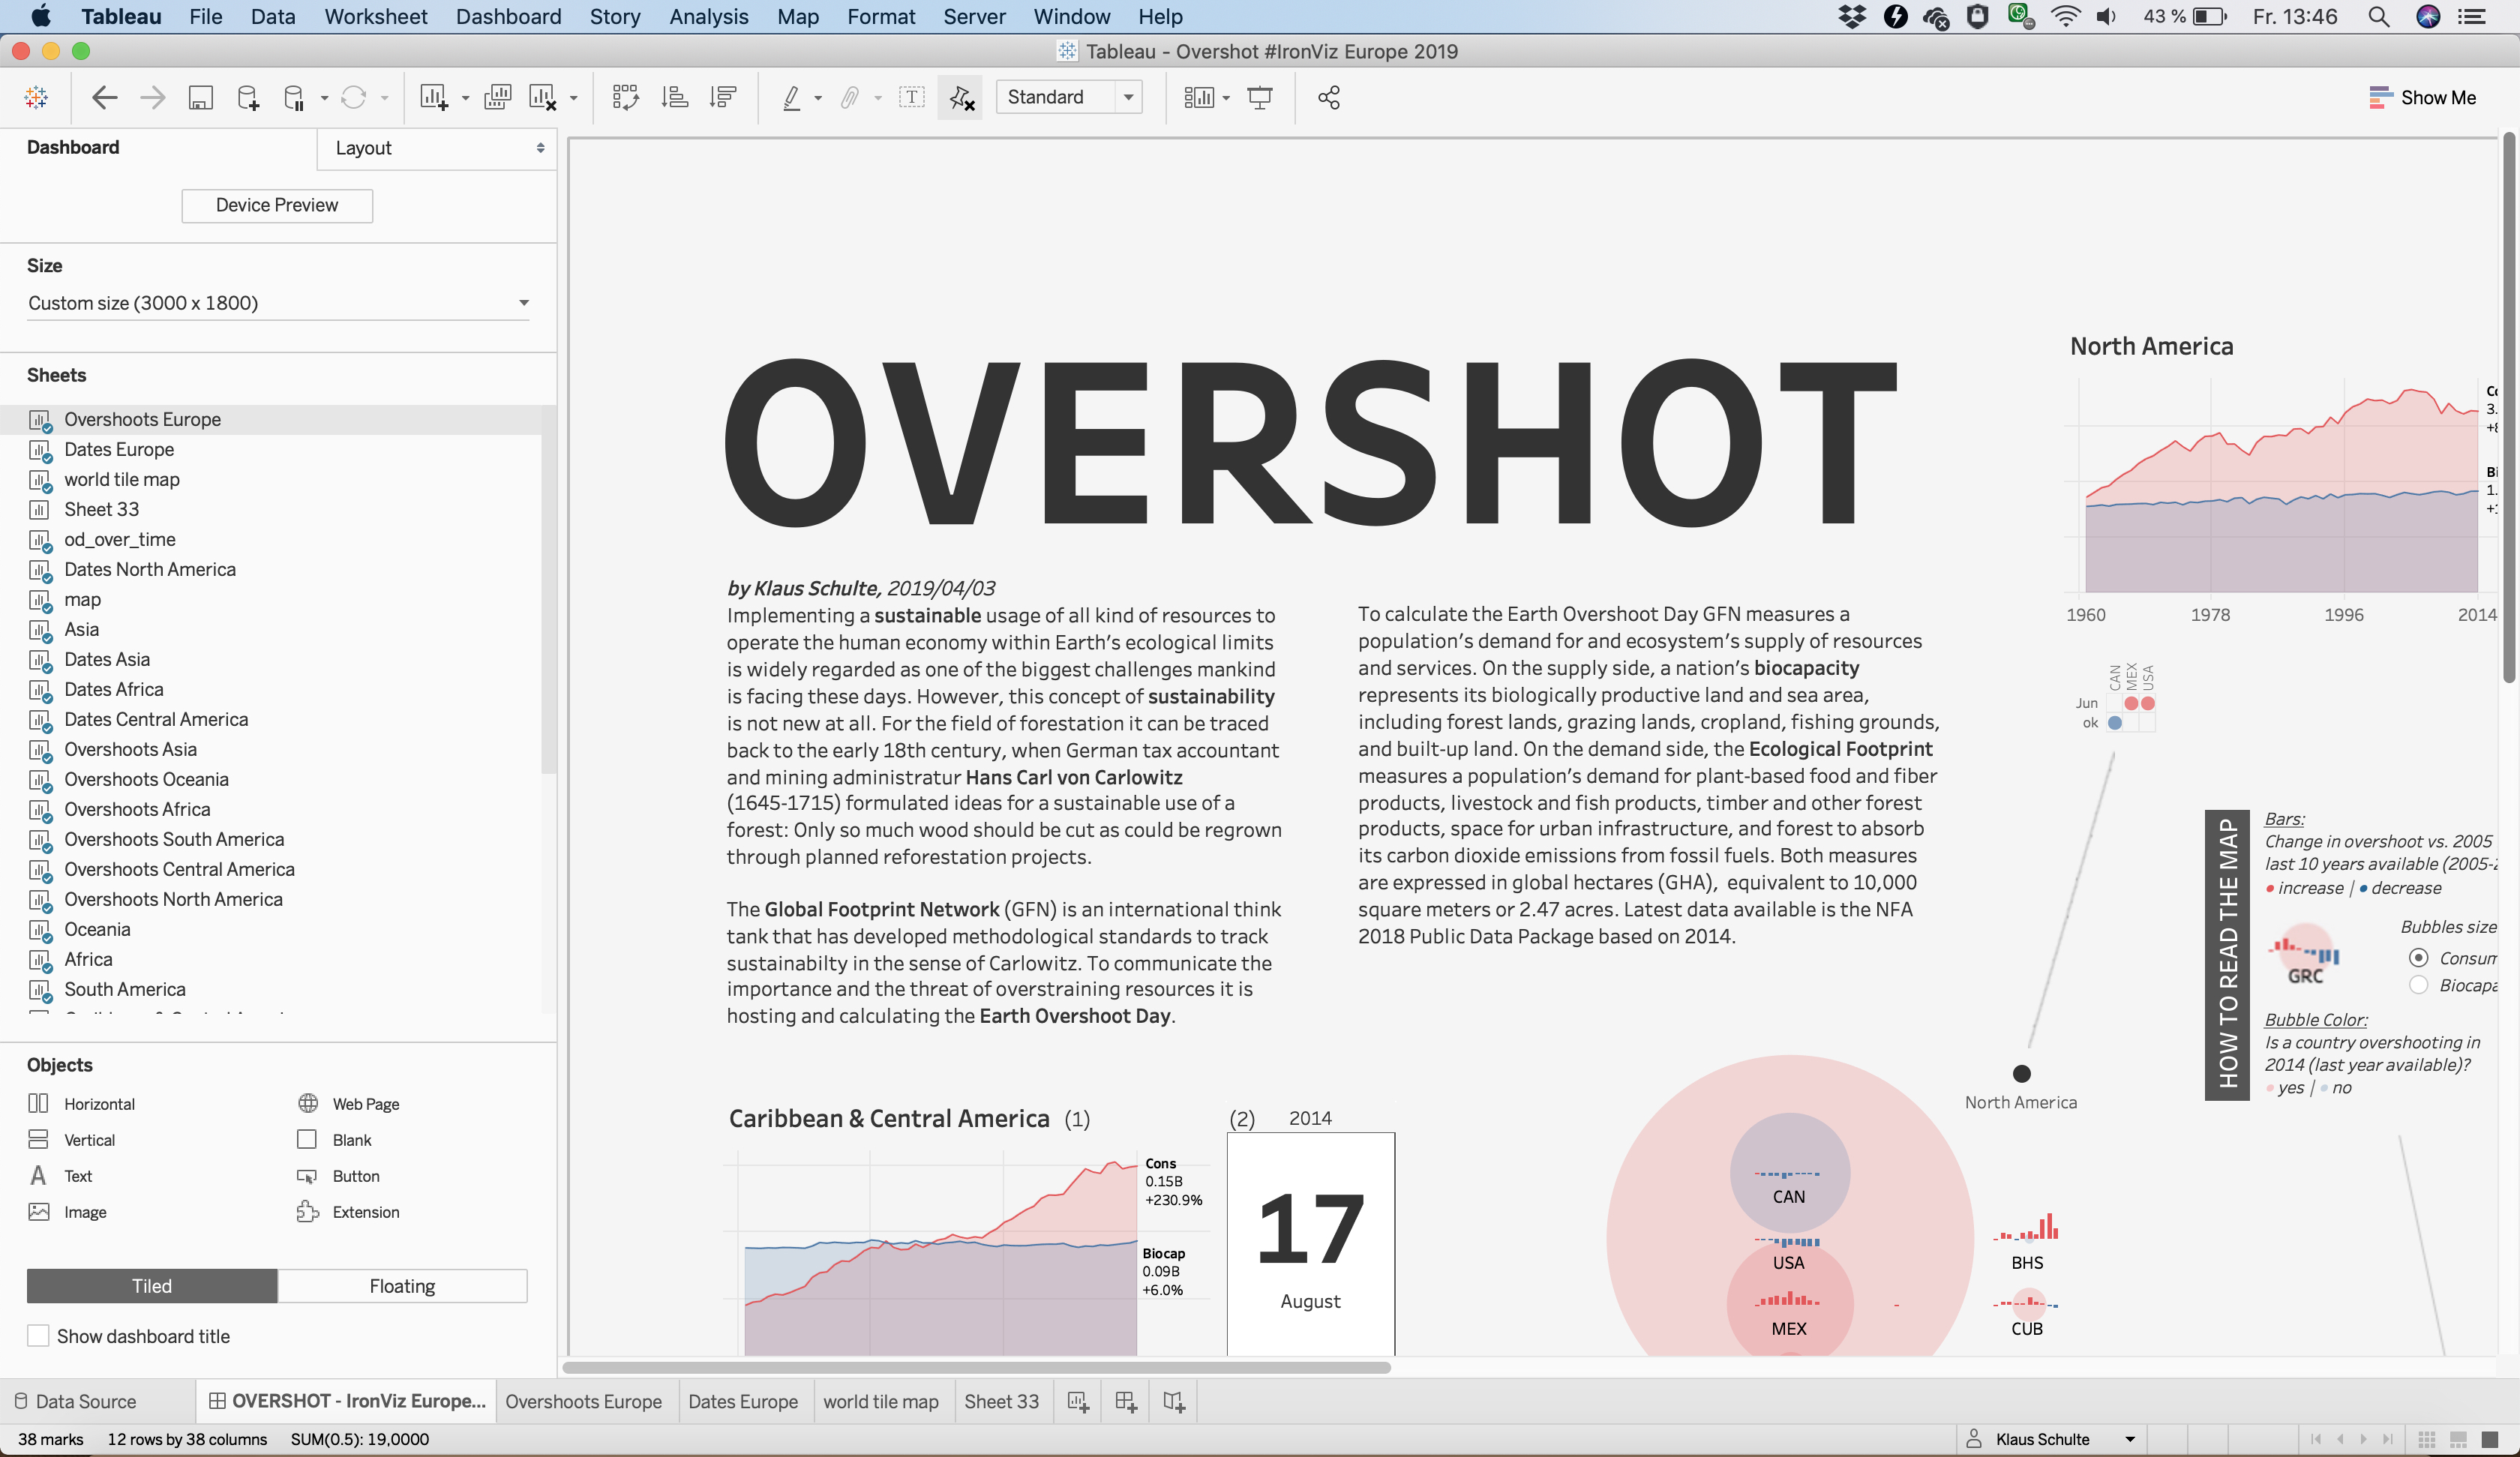This screenshot has width=2520, height=1457.
Task: Expand the Pause Auto Updates dropdown arrow
Action: [x=324, y=98]
